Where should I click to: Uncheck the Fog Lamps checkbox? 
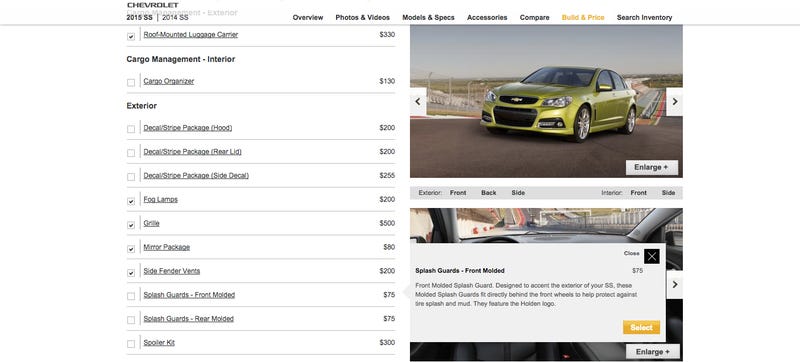(x=131, y=201)
